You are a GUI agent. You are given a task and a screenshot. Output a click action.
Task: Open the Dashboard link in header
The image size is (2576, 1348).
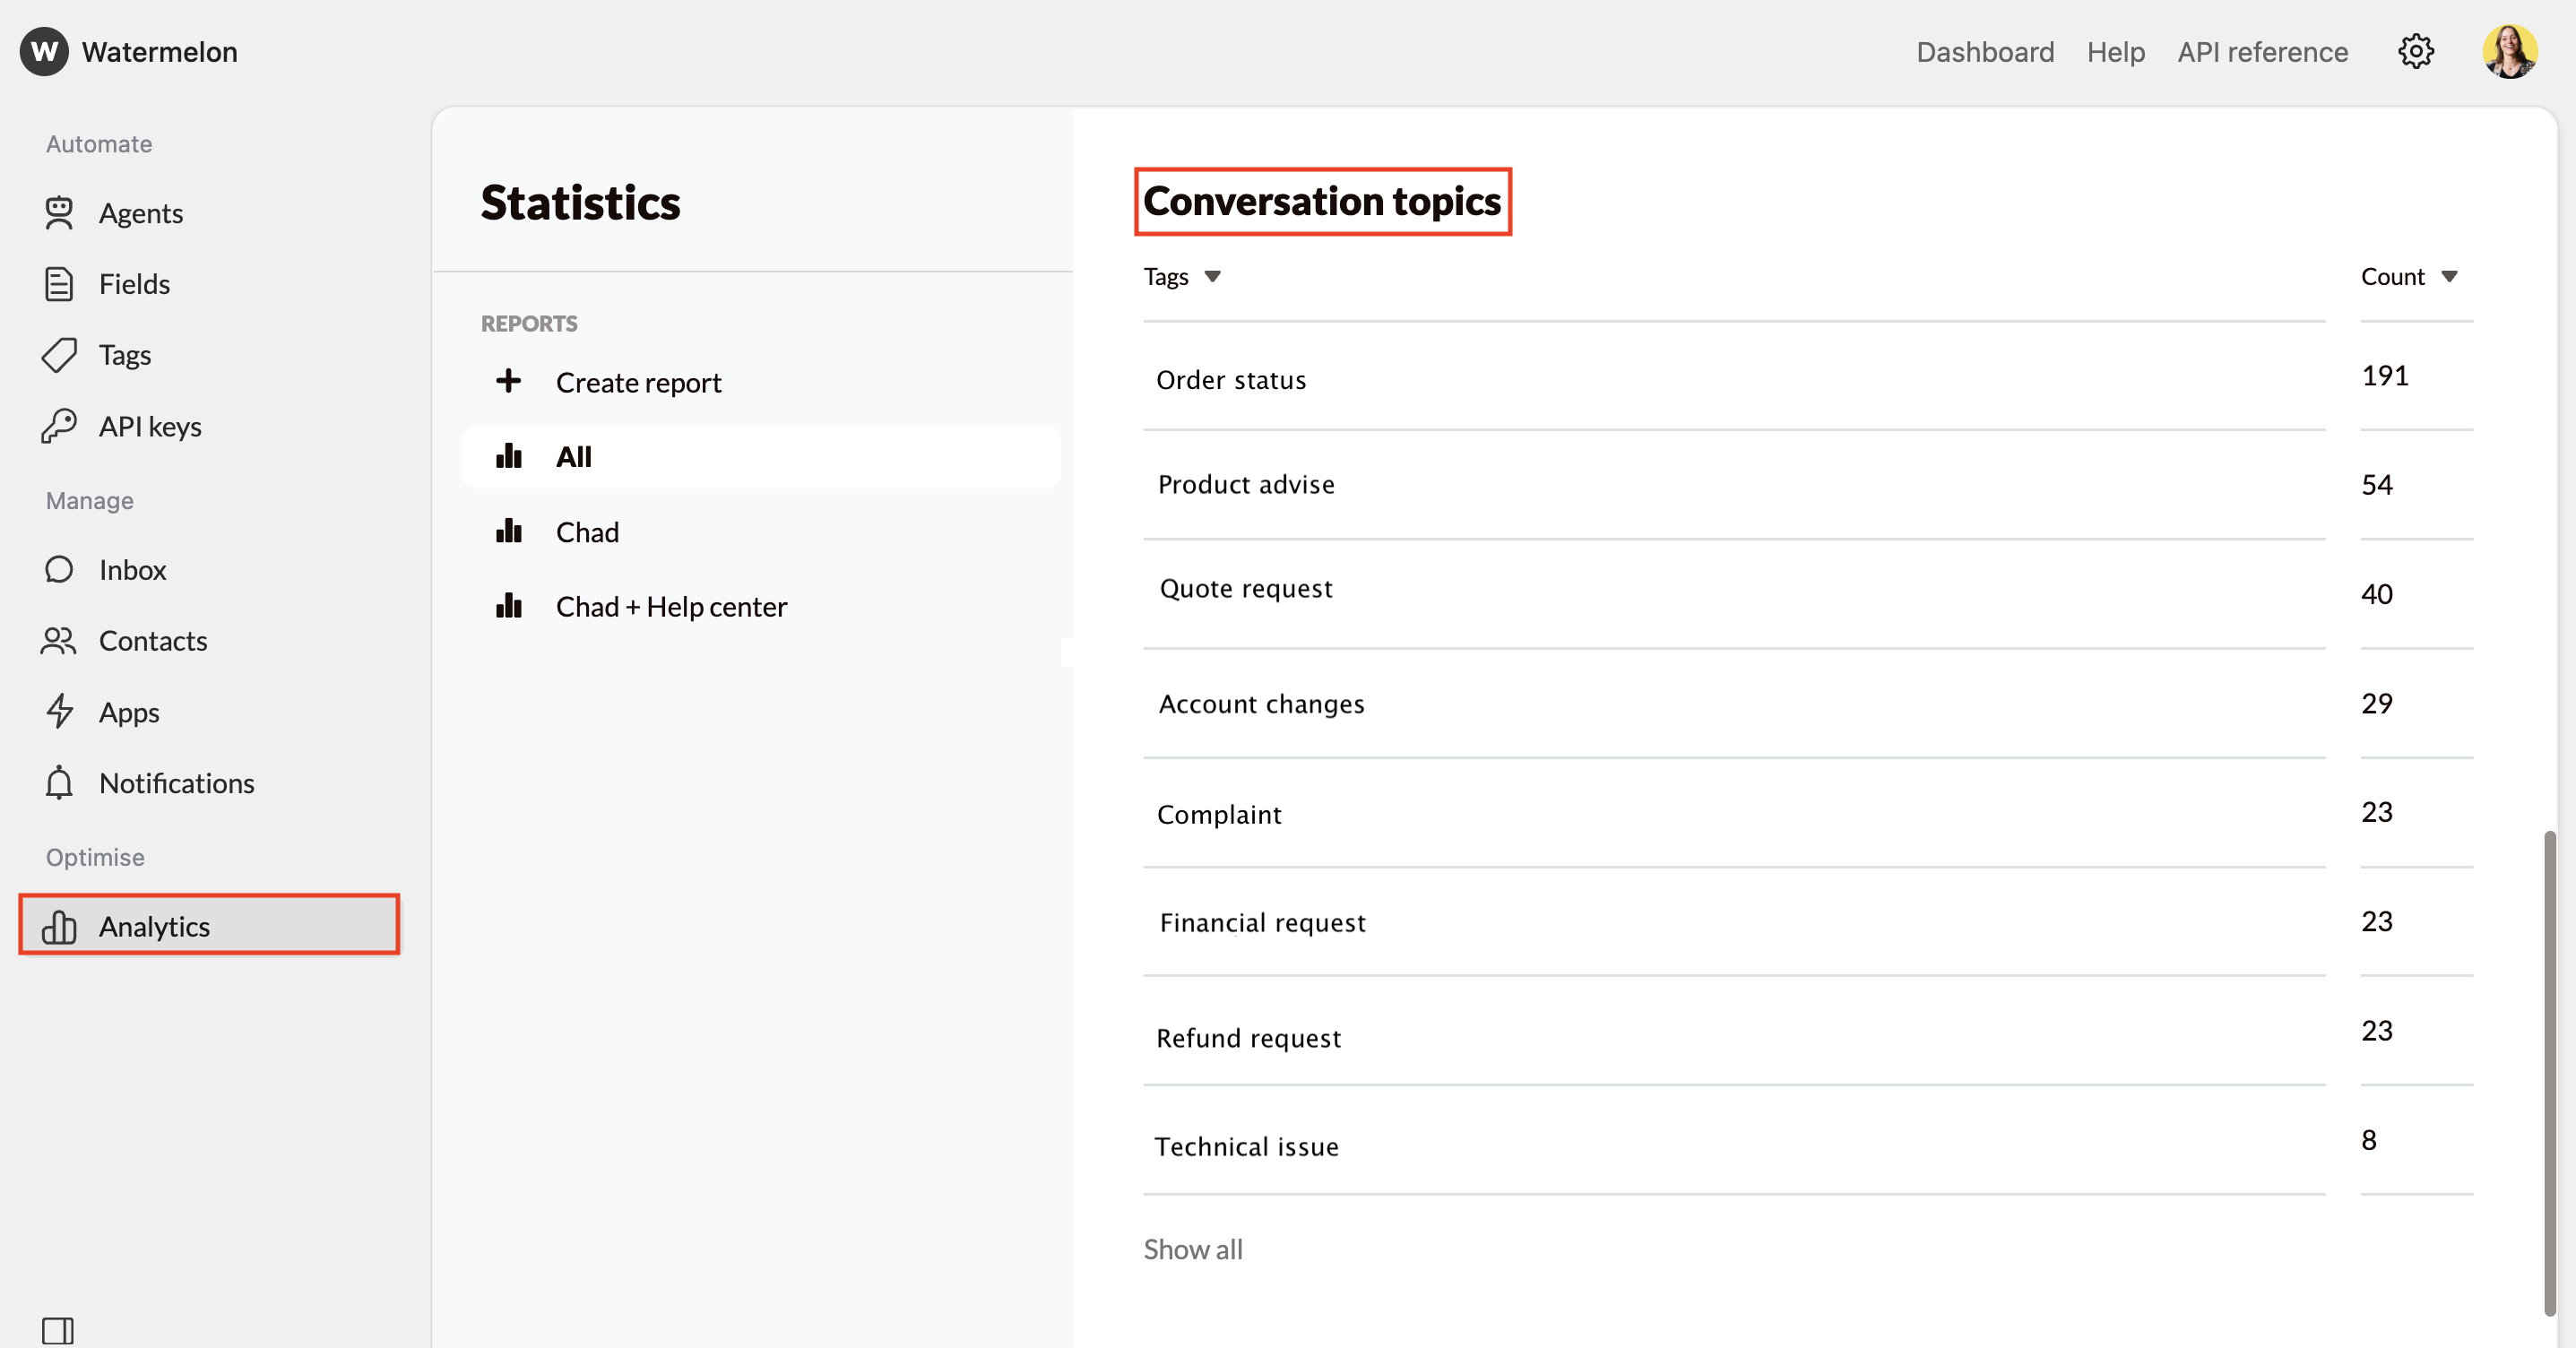tap(1984, 52)
